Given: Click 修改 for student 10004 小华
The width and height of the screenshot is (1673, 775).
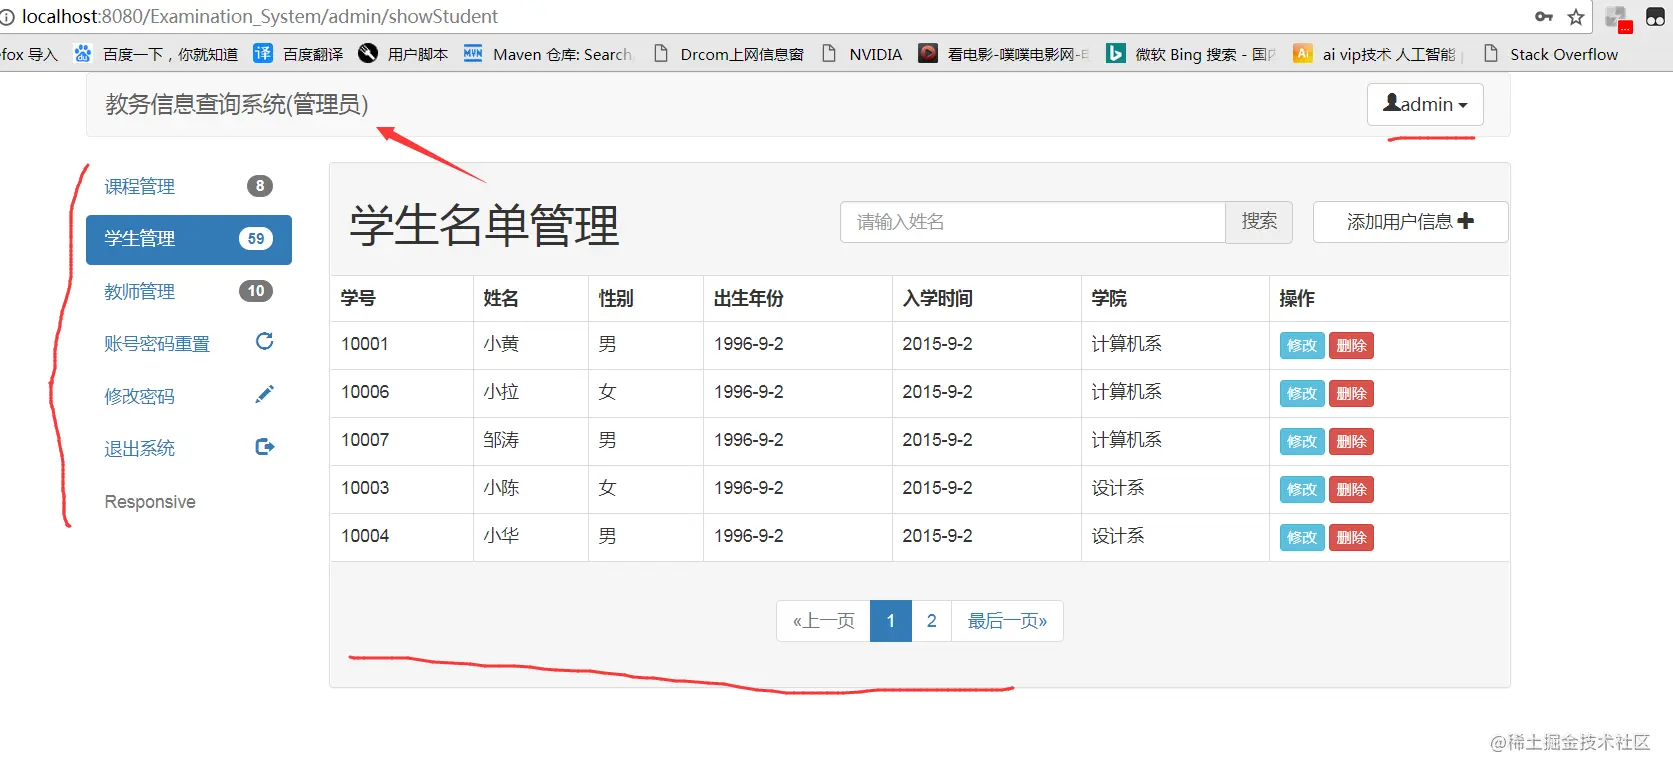Looking at the screenshot, I should click(1302, 537).
